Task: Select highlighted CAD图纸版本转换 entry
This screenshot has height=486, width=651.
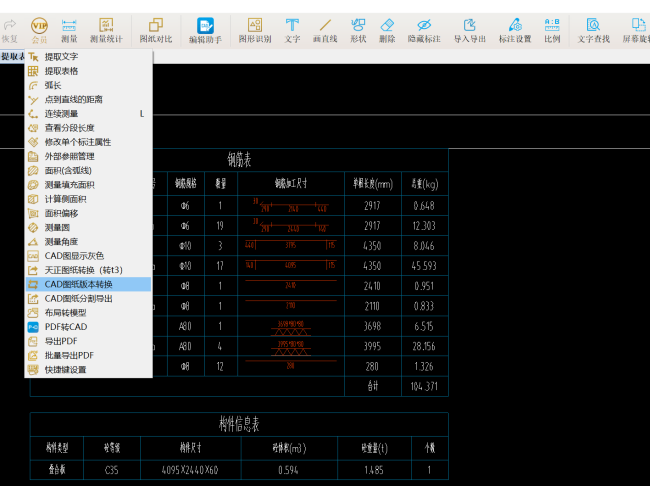Action: (x=88, y=284)
